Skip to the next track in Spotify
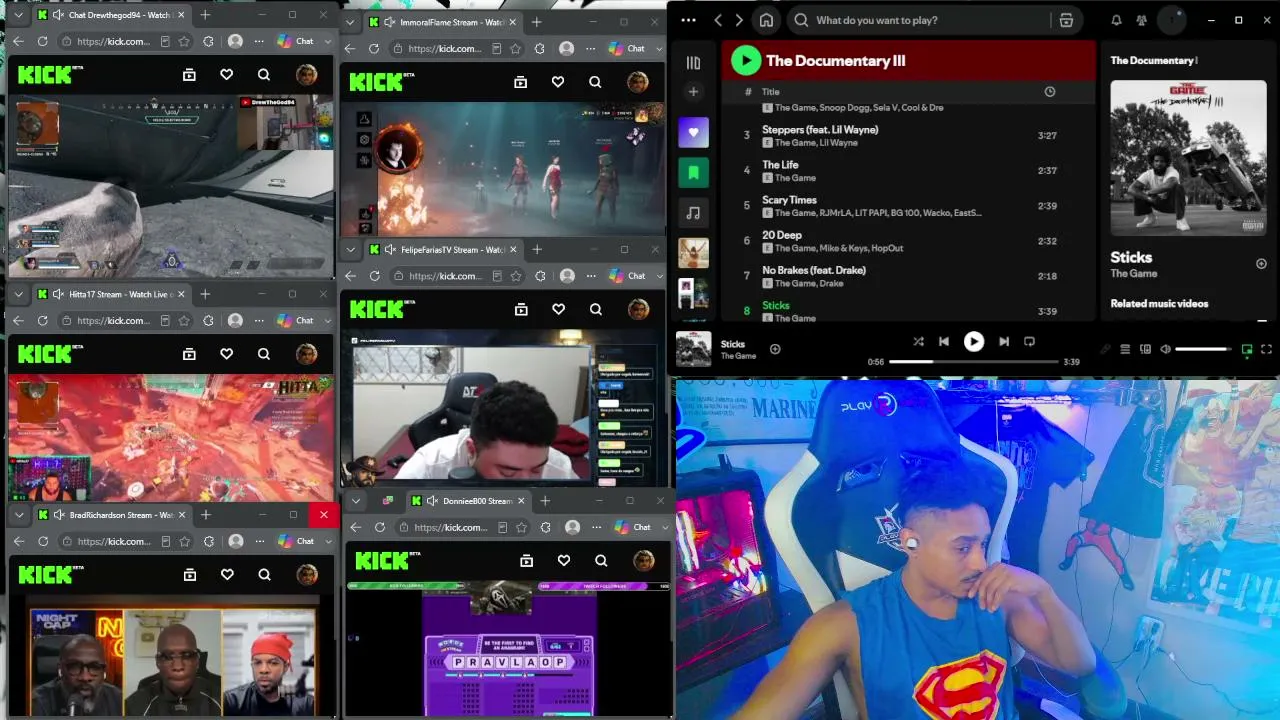The image size is (1280, 720). (1004, 342)
